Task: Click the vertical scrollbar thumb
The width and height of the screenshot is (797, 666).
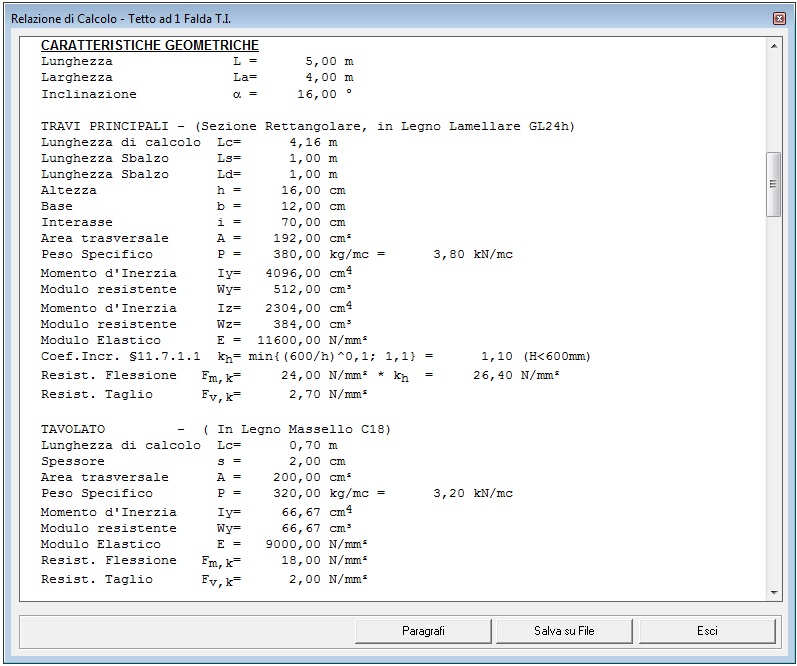Action: click(774, 184)
